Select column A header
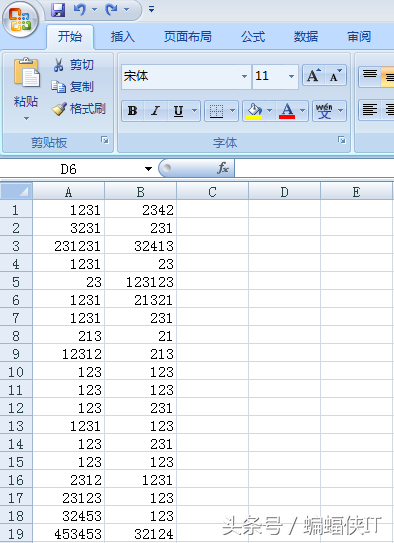Image resolution: width=394 pixels, height=543 pixels. [x=69, y=192]
